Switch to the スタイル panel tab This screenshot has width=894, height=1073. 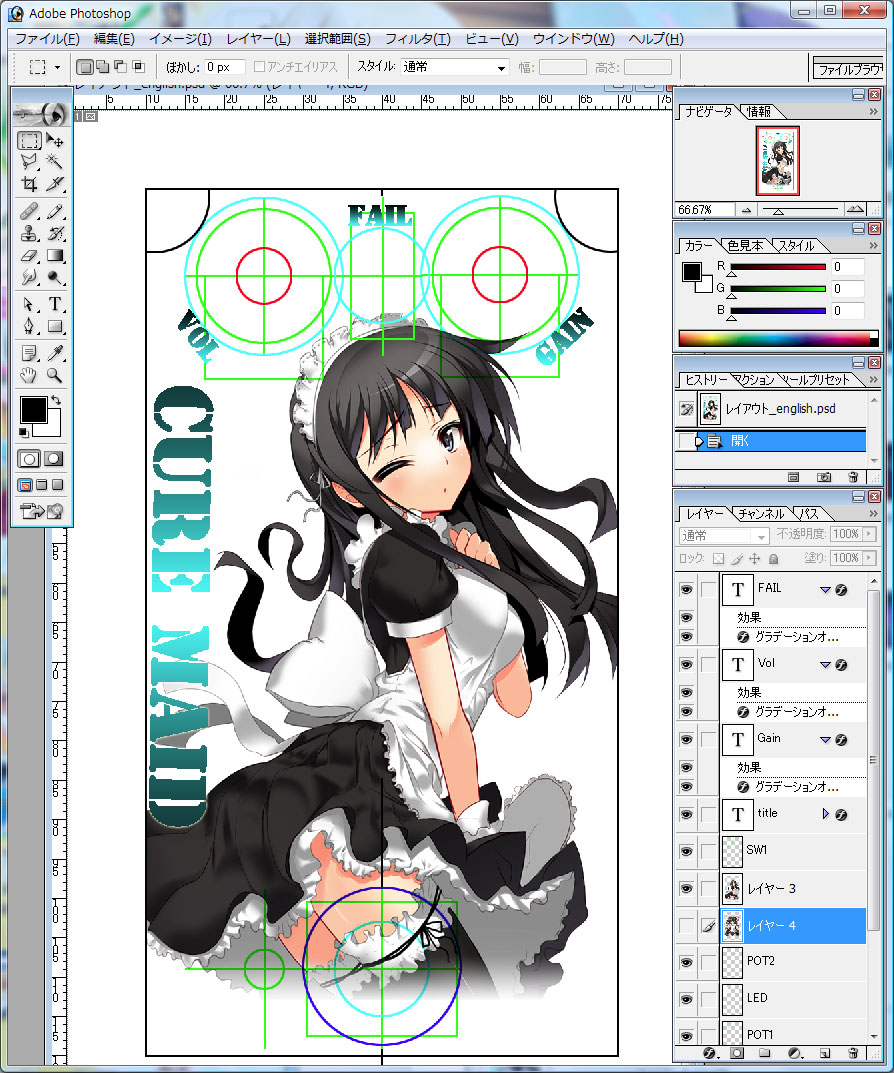tap(796, 245)
